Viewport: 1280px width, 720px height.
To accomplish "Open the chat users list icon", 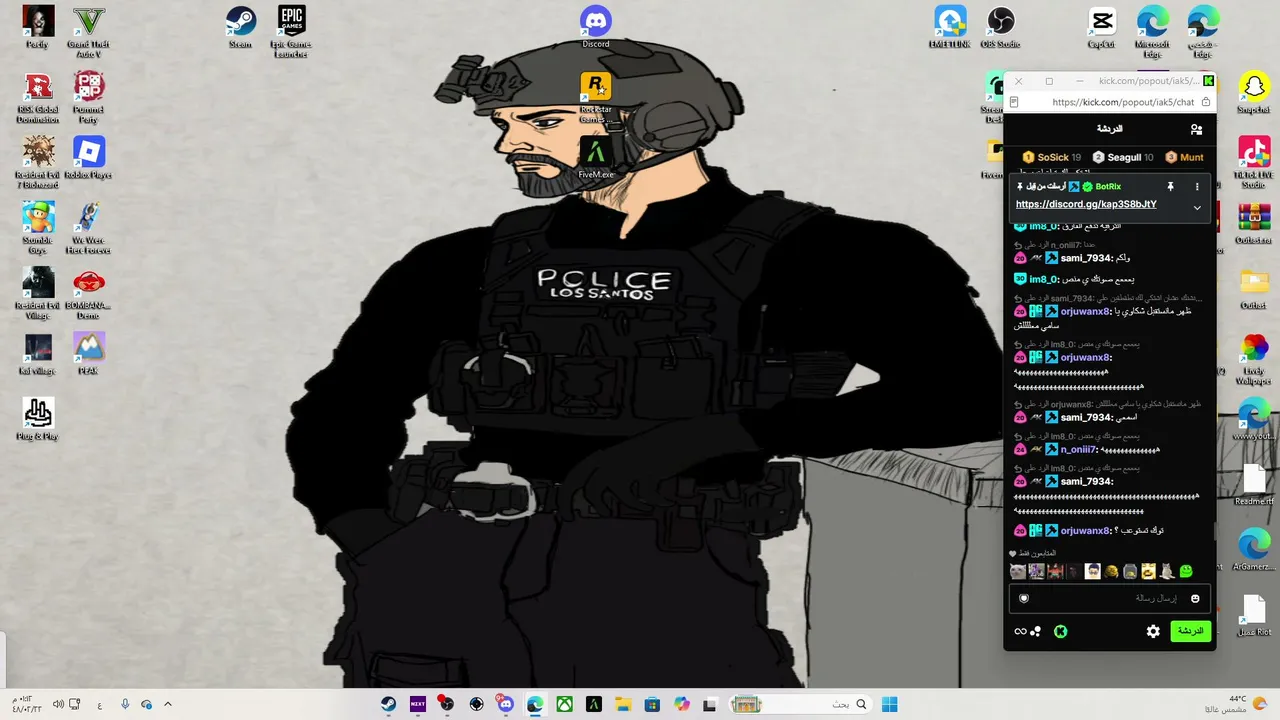I will [x=1196, y=129].
